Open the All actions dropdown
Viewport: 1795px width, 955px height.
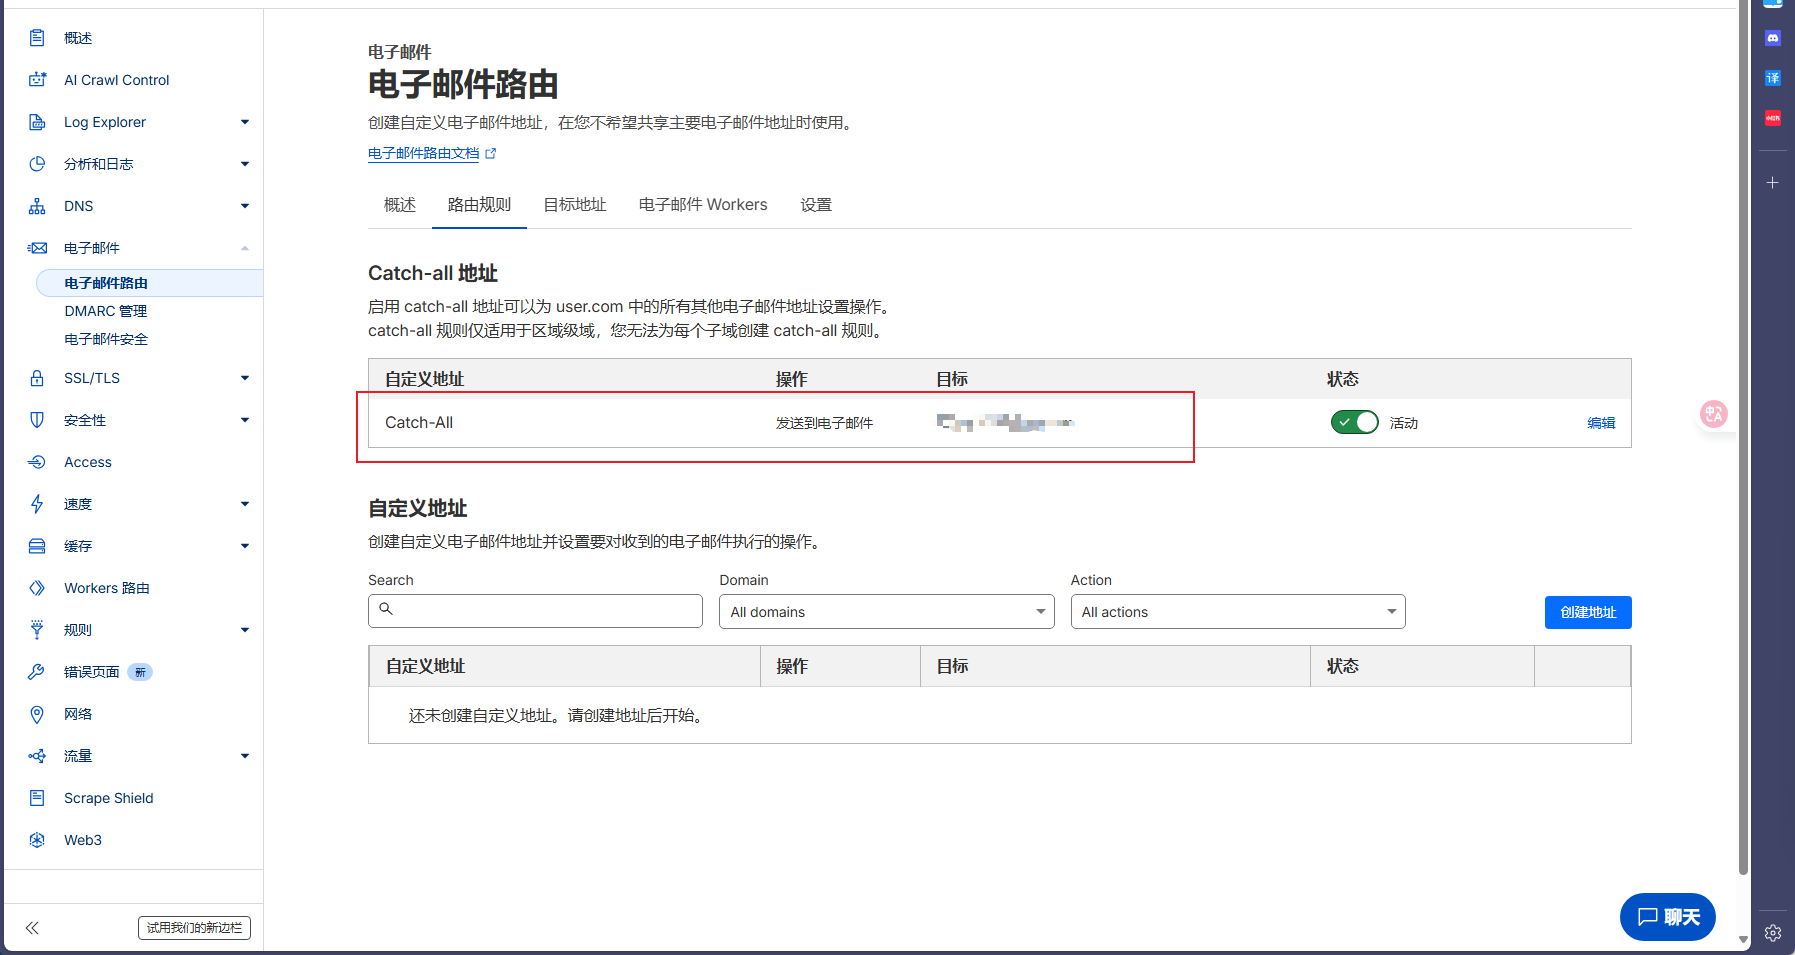[1237, 612]
